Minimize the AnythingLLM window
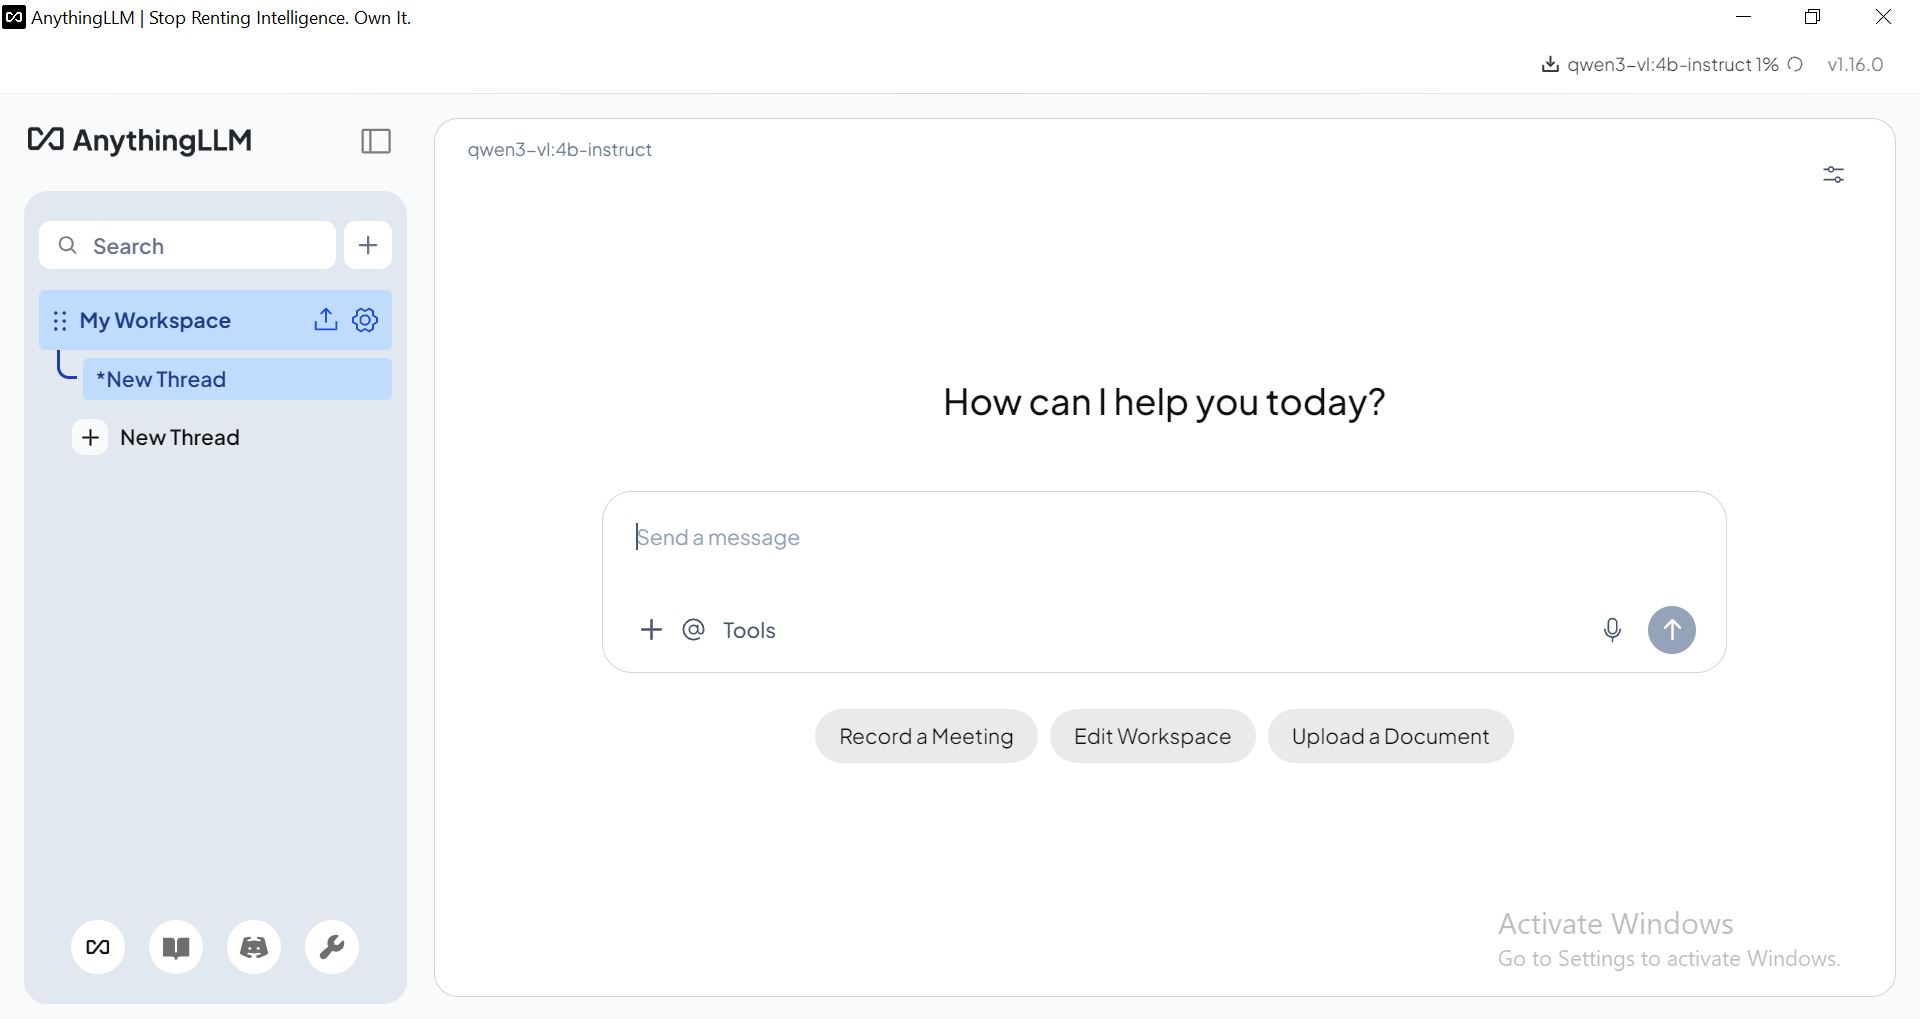The image size is (1920, 1019). click(1744, 17)
